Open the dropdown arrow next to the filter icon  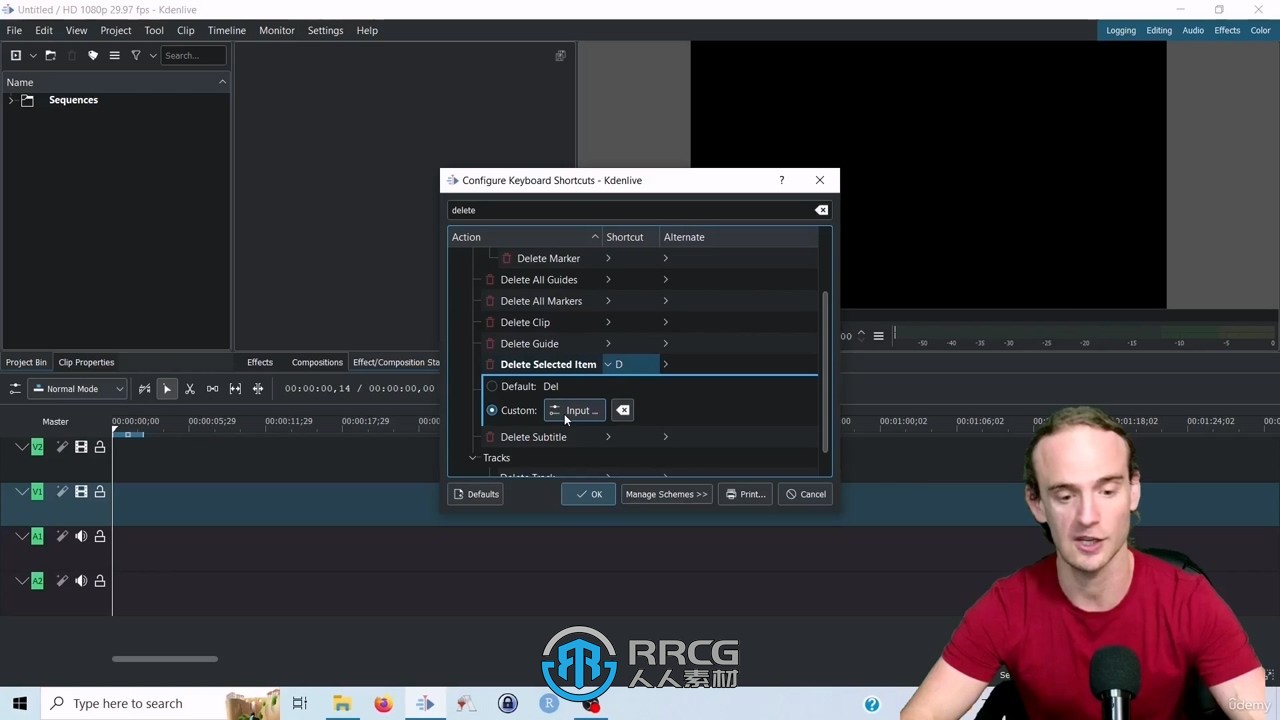point(153,55)
